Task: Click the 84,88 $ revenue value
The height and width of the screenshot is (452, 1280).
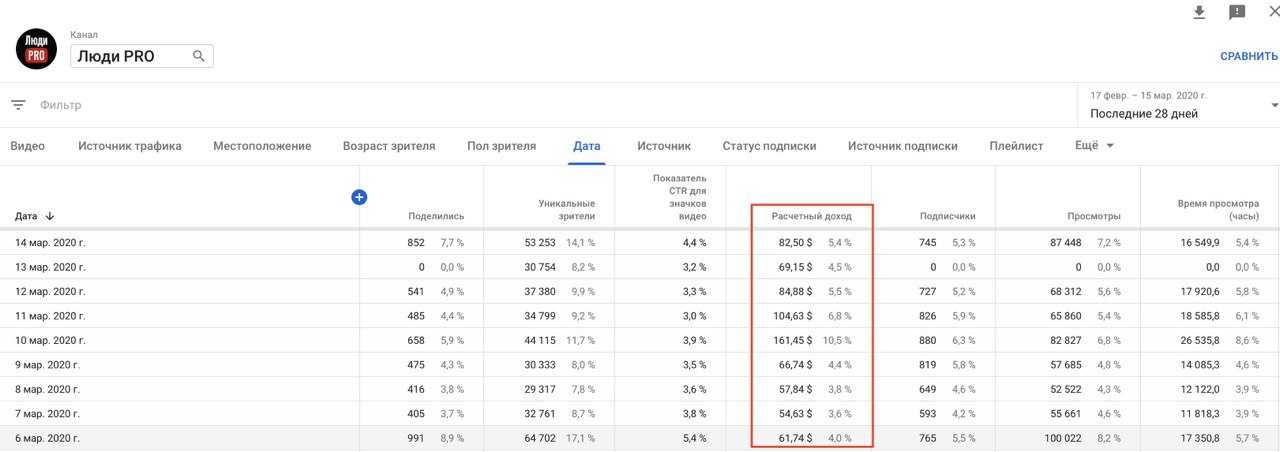Action: (x=796, y=292)
